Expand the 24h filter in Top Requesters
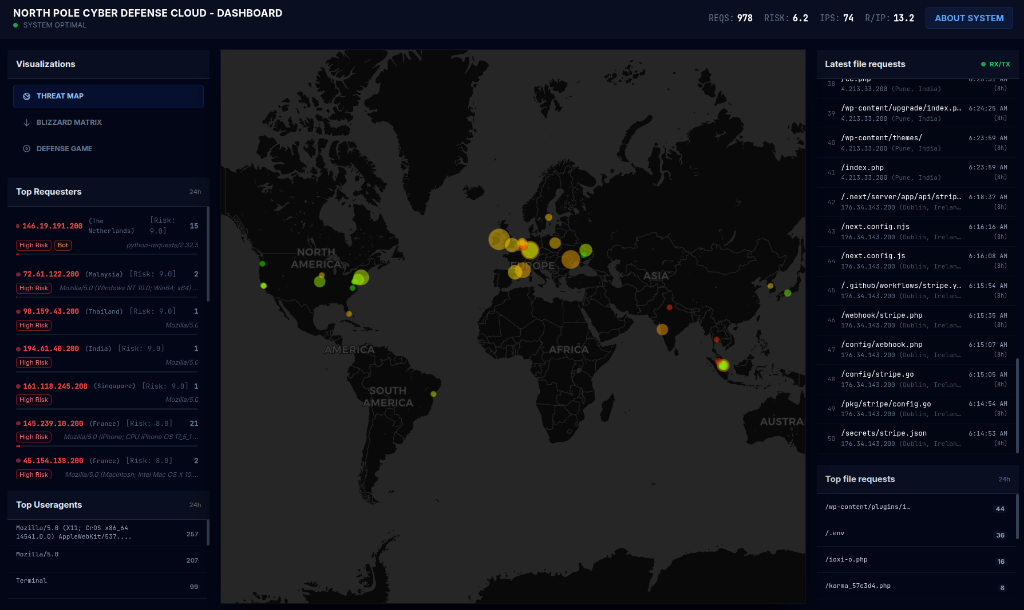This screenshot has width=1024, height=610. [x=193, y=191]
